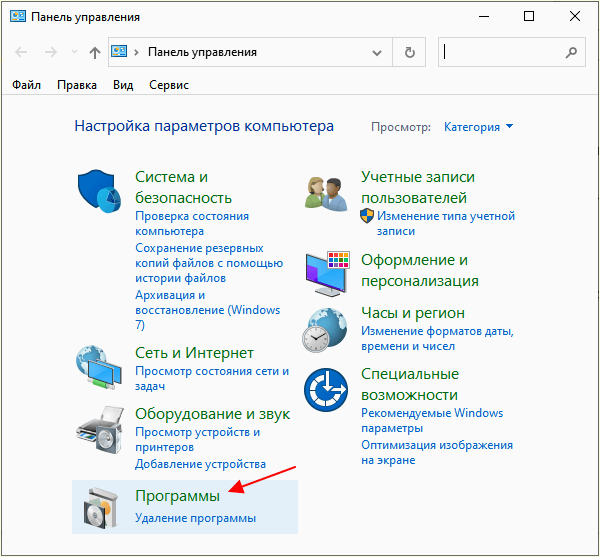Open Часы и регион category

pyautogui.click(x=413, y=313)
